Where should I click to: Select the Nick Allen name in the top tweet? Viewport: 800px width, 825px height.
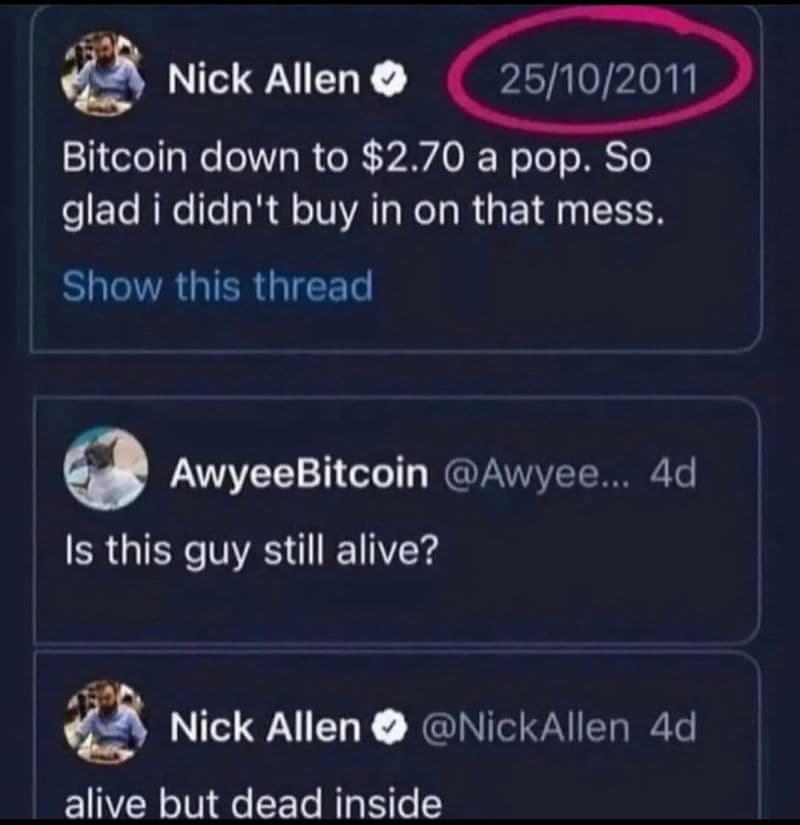(x=264, y=79)
